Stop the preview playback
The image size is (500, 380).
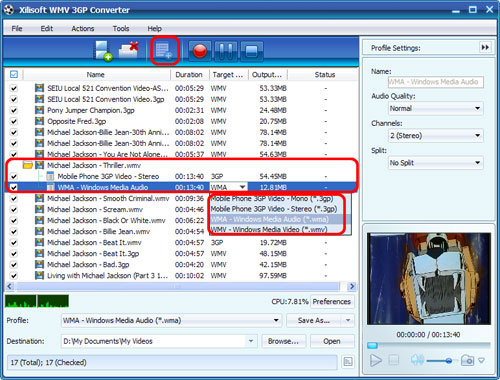click(x=394, y=360)
